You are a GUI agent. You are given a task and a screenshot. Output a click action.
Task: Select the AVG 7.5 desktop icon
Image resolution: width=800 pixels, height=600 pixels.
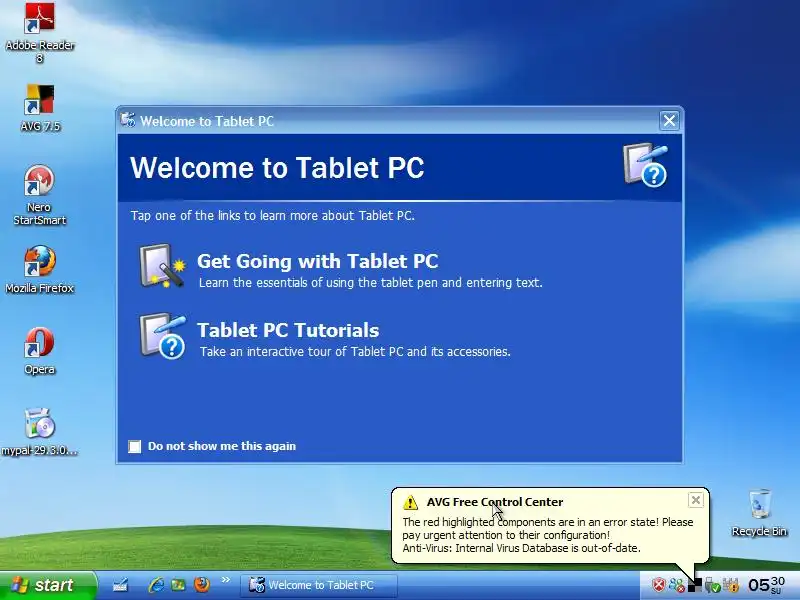(x=40, y=109)
